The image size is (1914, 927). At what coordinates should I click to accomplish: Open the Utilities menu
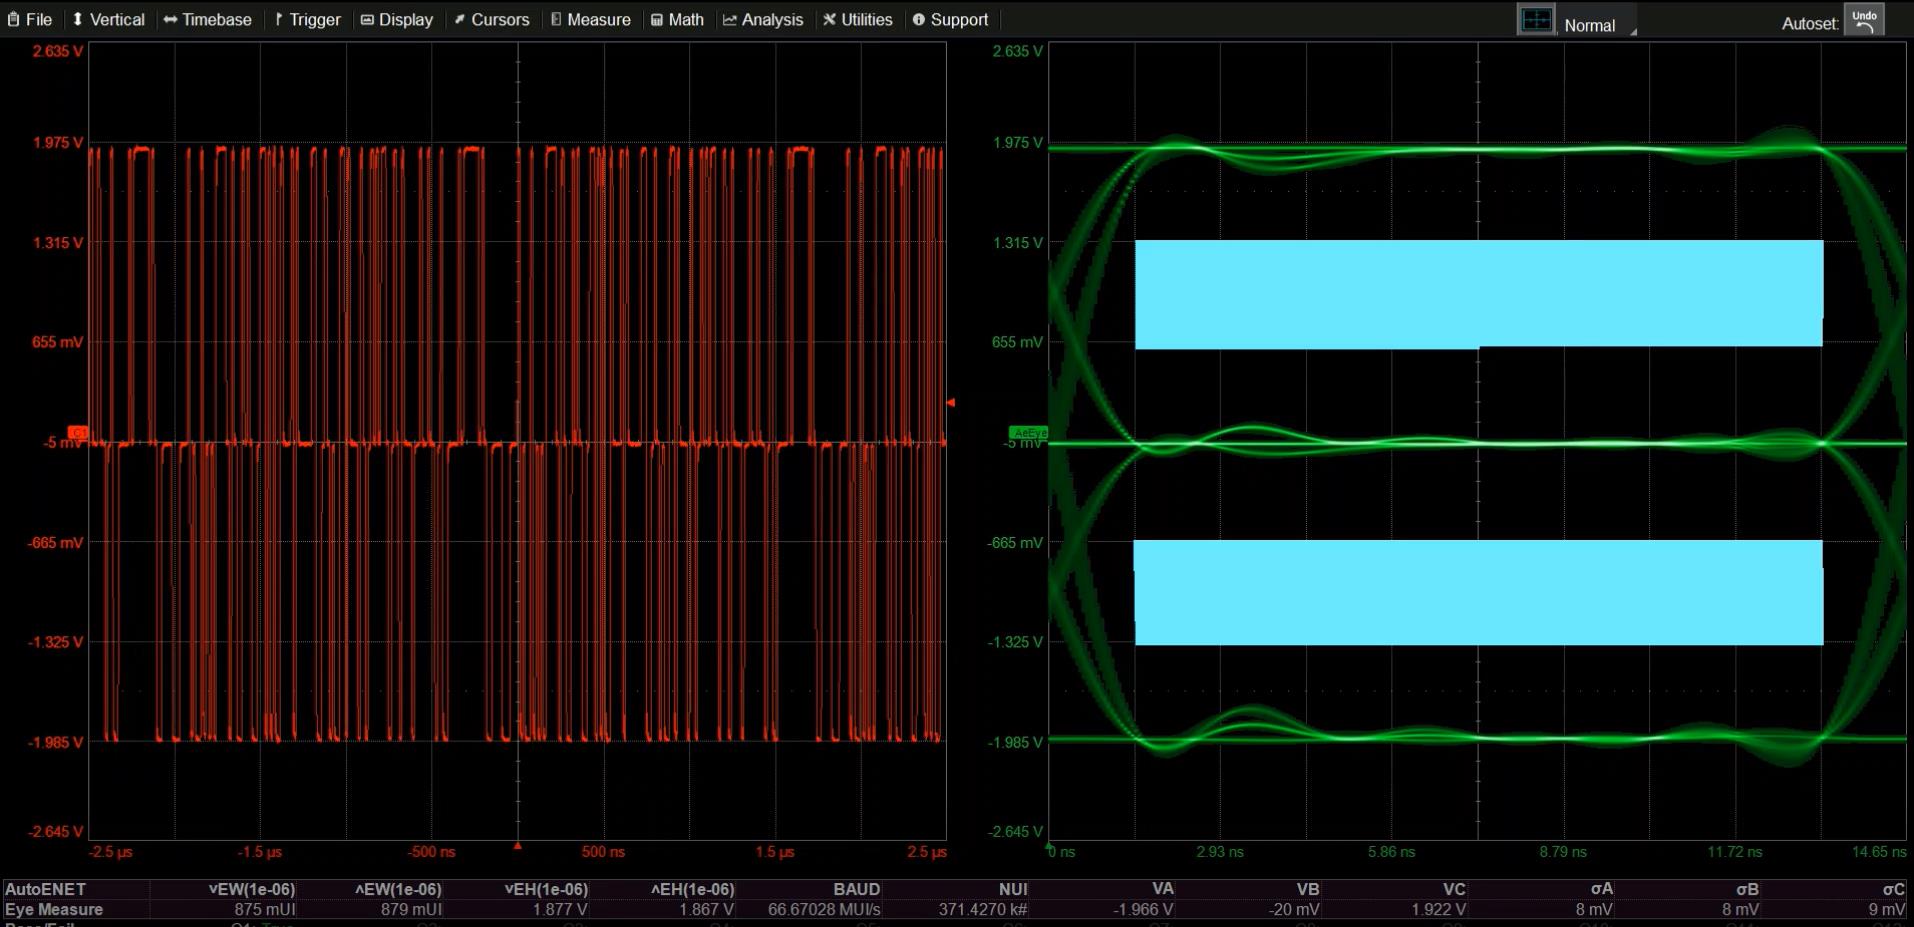click(x=858, y=19)
